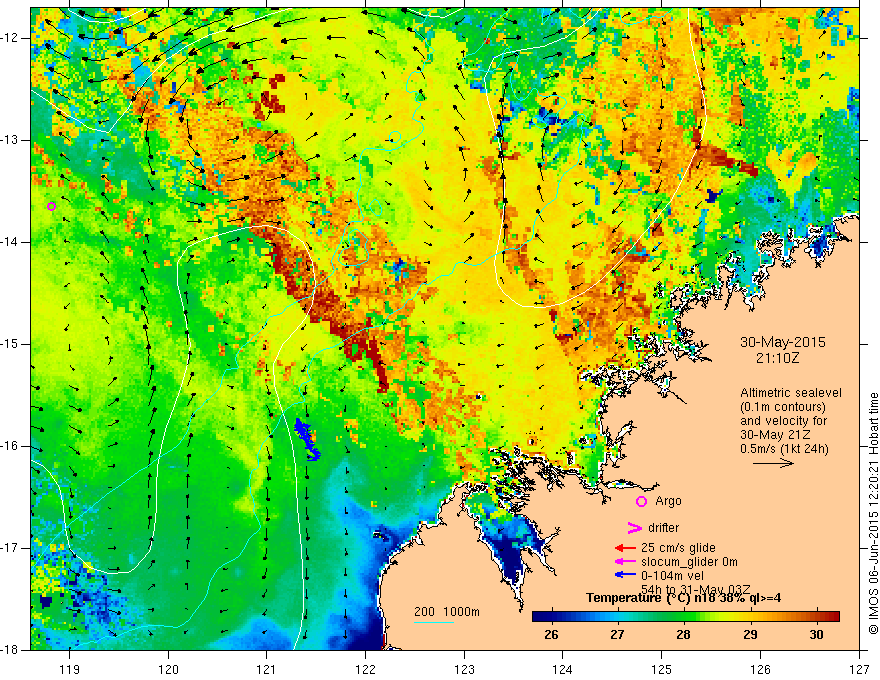Click the latitude label '-16'

click(x=10, y=446)
